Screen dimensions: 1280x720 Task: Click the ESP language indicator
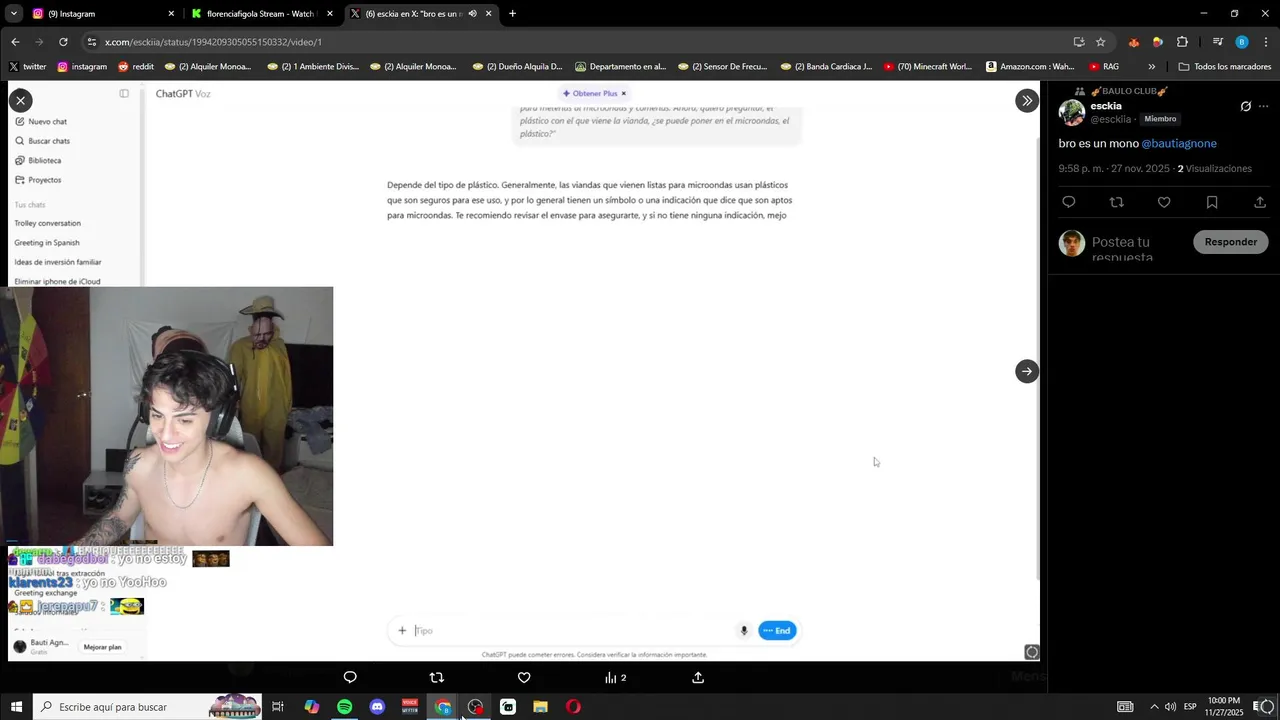(1190, 707)
